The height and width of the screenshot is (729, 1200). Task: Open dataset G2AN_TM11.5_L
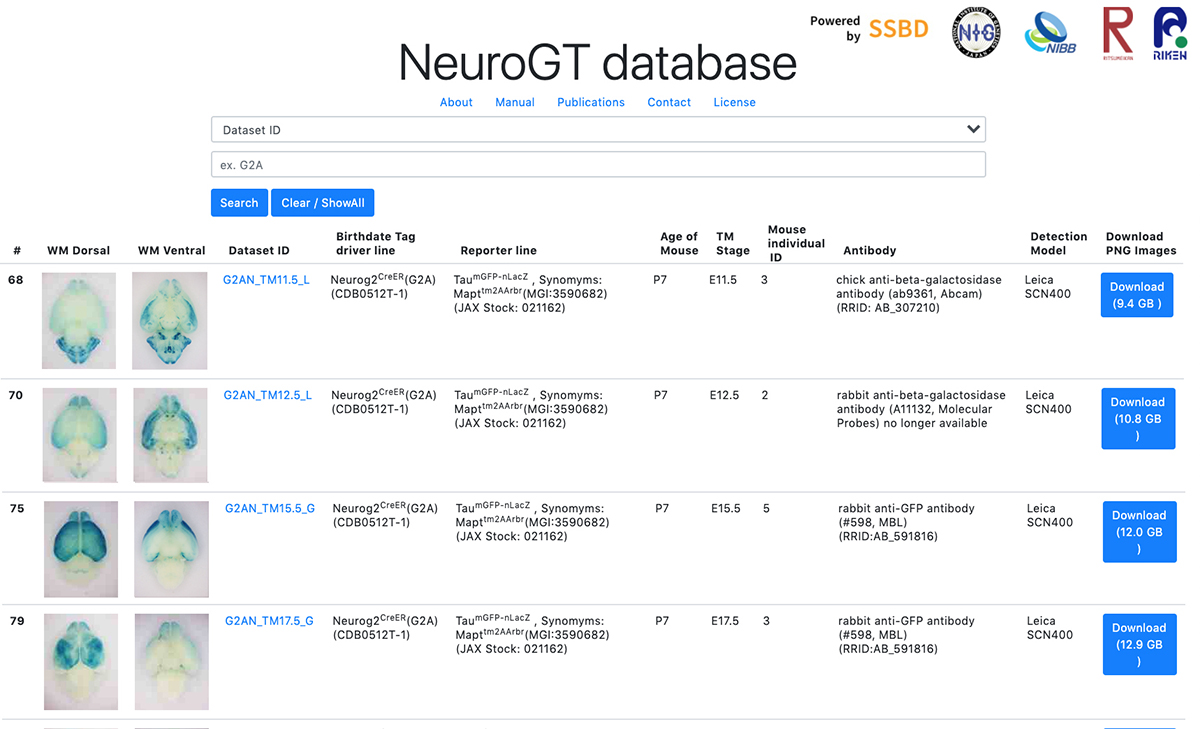coord(266,280)
